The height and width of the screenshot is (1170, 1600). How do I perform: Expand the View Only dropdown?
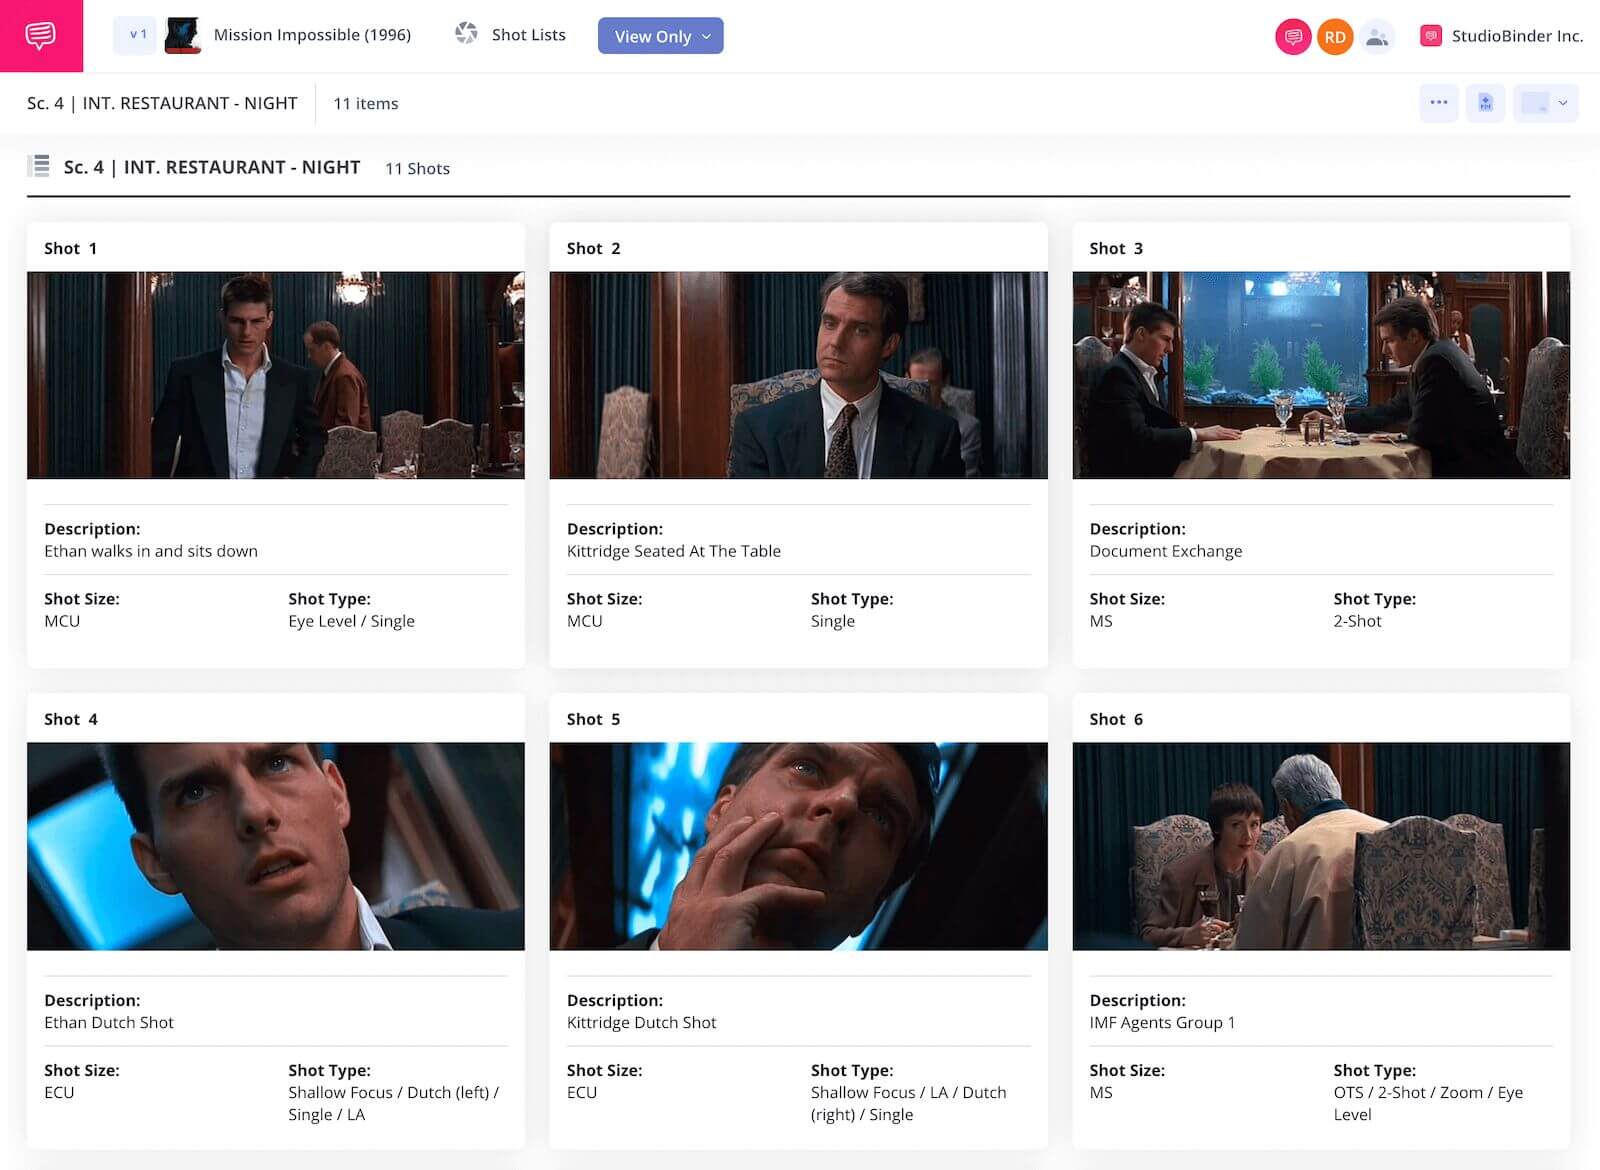coord(660,36)
